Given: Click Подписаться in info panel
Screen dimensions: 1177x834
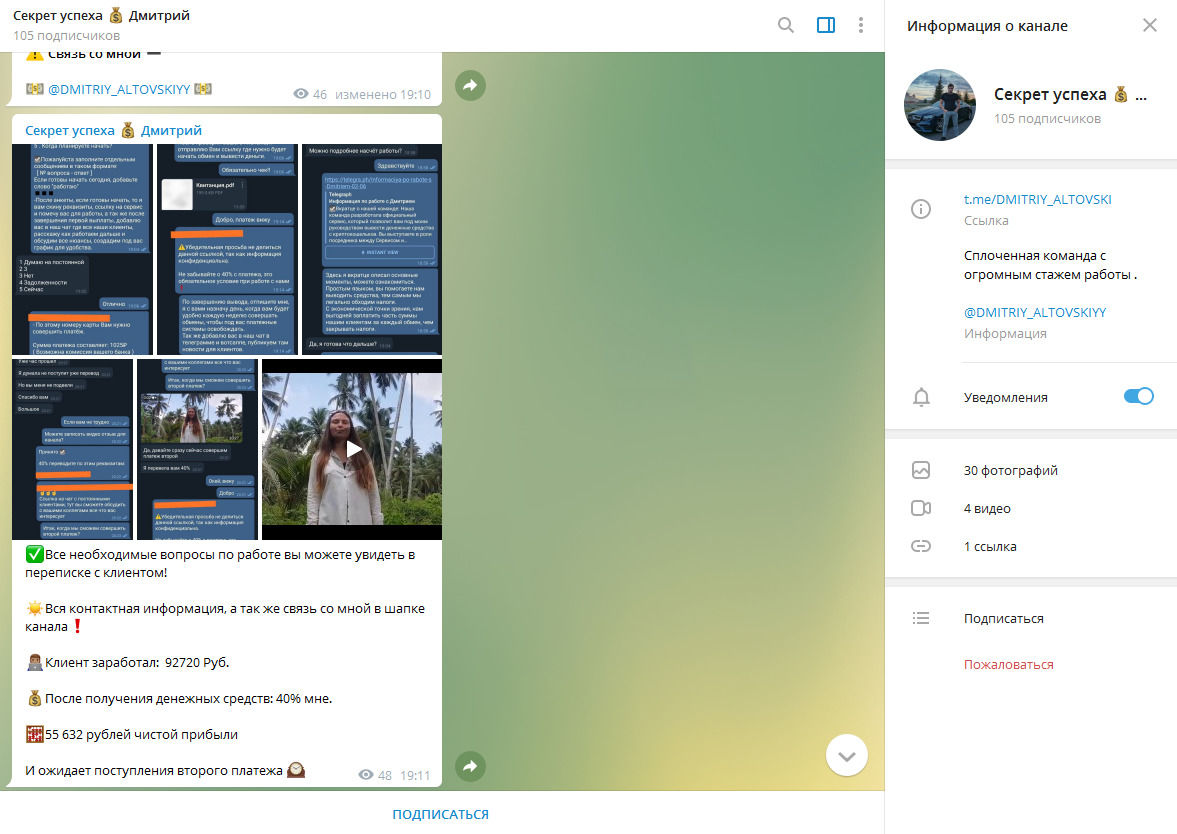Looking at the screenshot, I should 1004,619.
